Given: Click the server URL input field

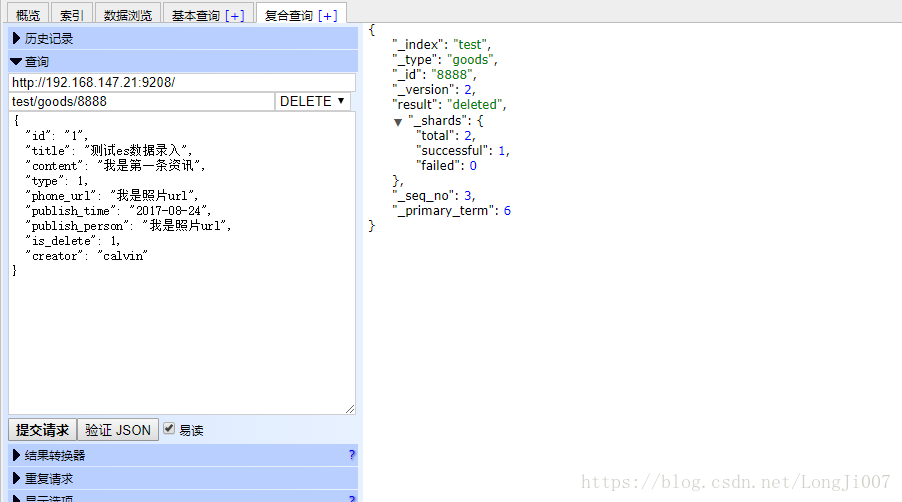Looking at the screenshot, I should tap(182, 82).
